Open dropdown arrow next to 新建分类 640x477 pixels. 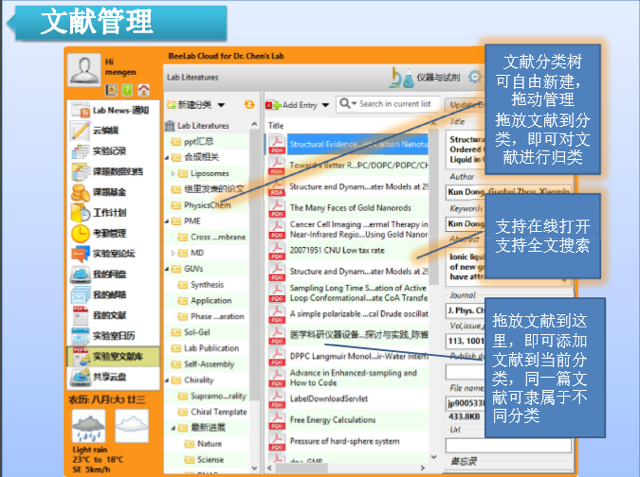(221, 105)
